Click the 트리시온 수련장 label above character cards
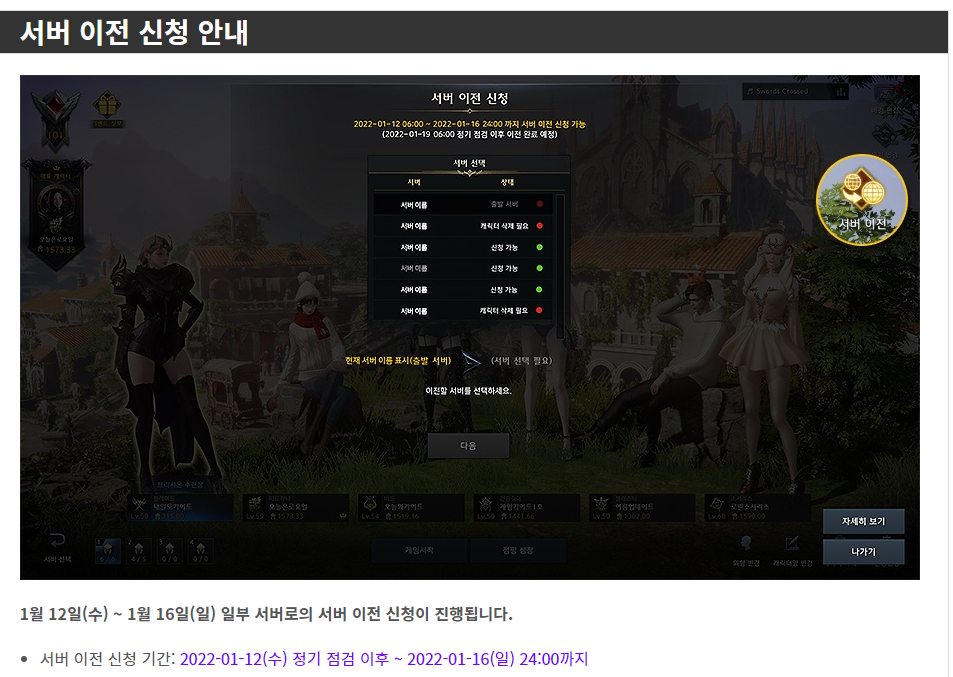The height and width of the screenshot is (677, 953). (181, 485)
